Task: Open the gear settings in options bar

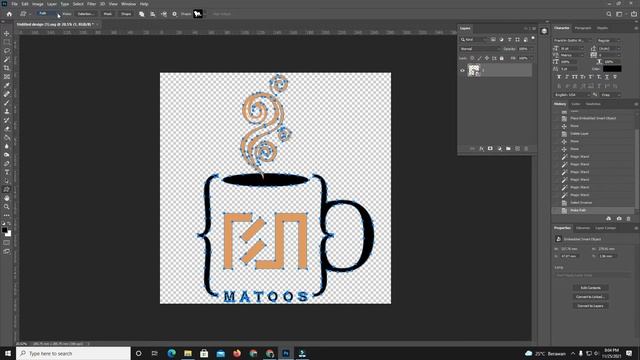Action: tap(174, 14)
